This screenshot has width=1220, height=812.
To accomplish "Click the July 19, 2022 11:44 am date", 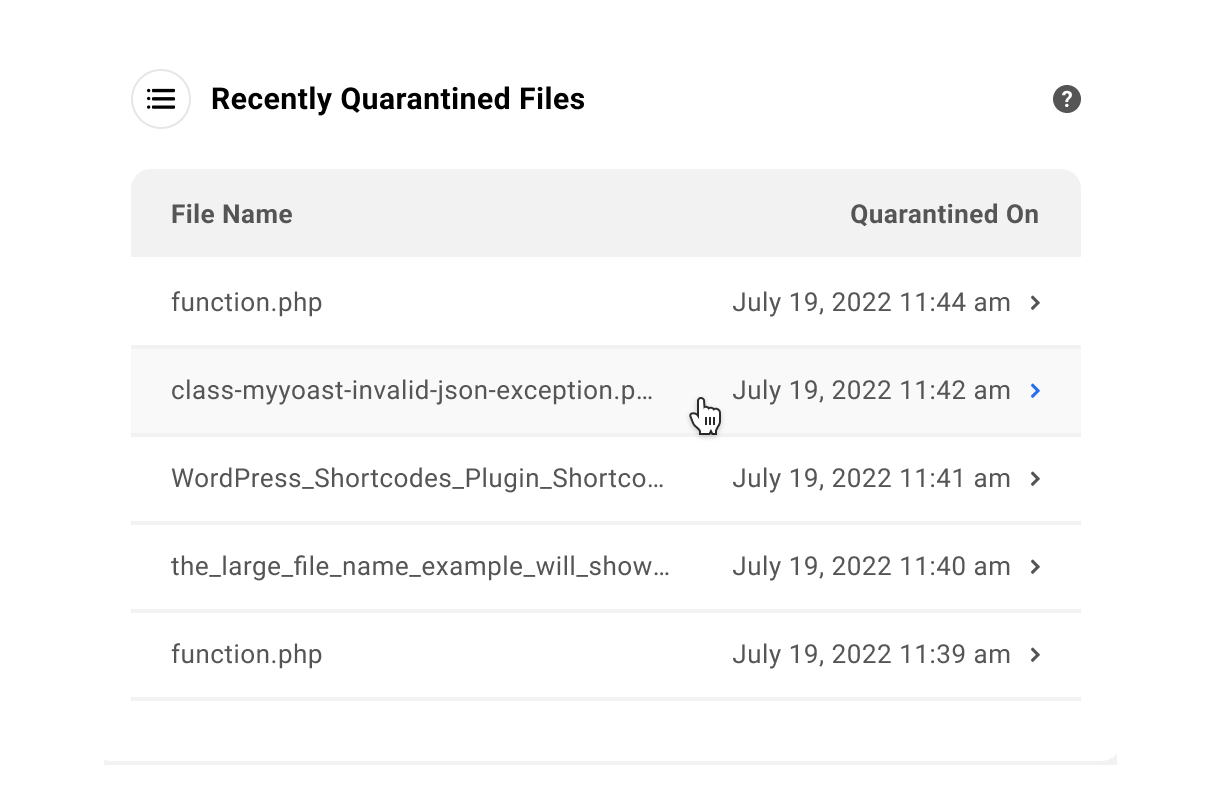I will pyautogui.click(x=870, y=302).
